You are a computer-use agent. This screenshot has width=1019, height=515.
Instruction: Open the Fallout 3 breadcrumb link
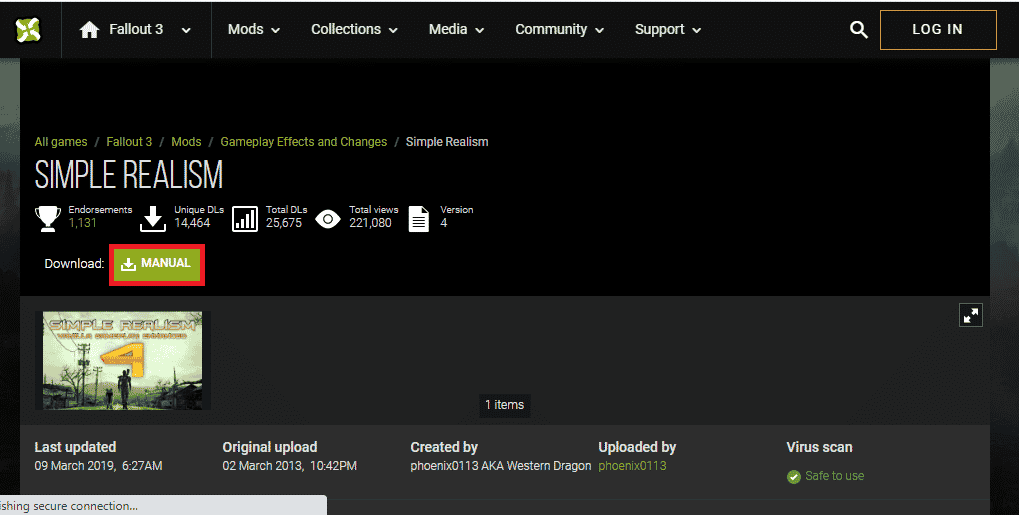coord(129,142)
